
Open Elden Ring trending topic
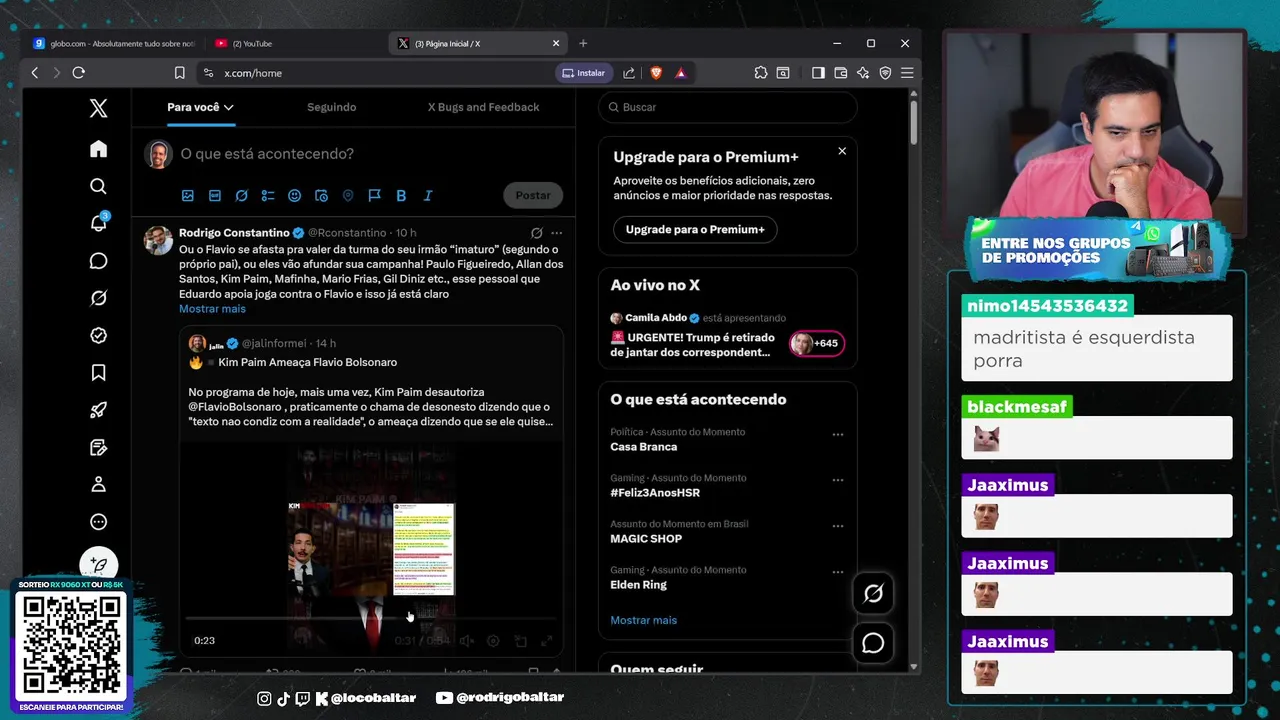click(638, 585)
